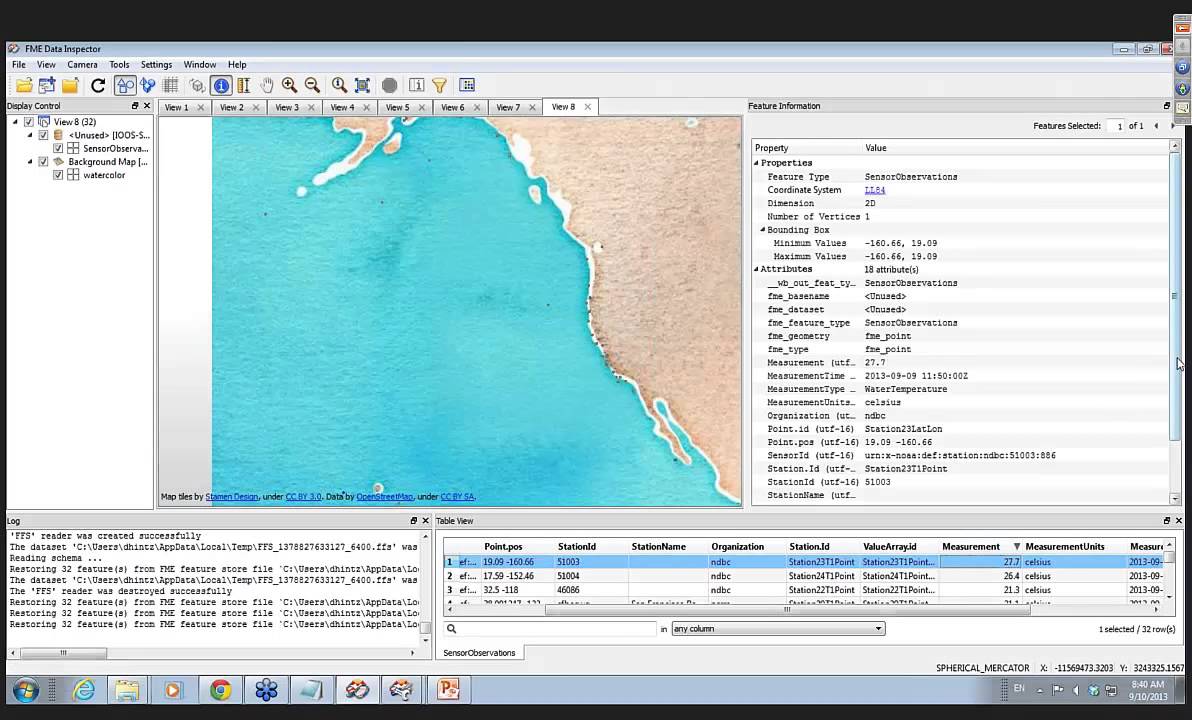The width and height of the screenshot is (1192, 720).
Task: Open the Camera menu
Action: coord(82,65)
